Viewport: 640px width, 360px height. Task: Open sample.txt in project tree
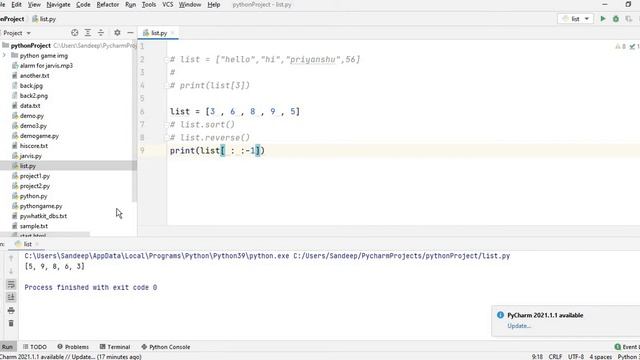point(33,226)
